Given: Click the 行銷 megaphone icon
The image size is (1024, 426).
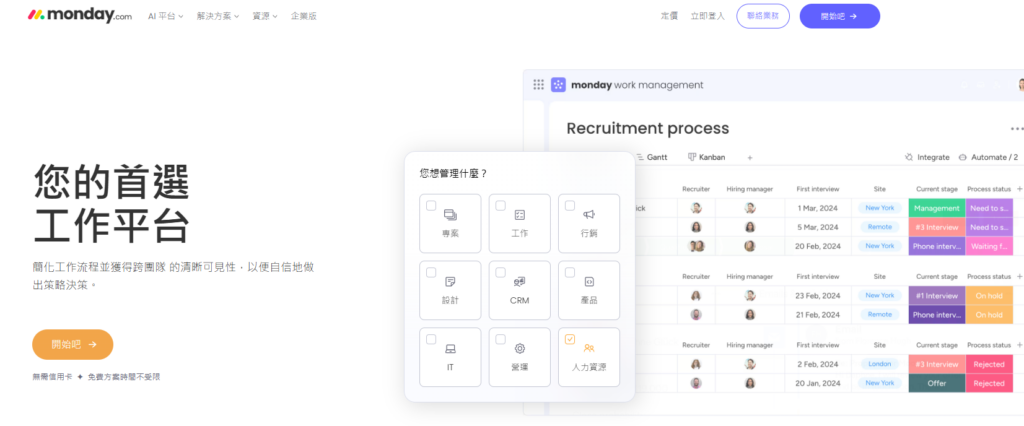Looking at the screenshot, I should point(589,214).
